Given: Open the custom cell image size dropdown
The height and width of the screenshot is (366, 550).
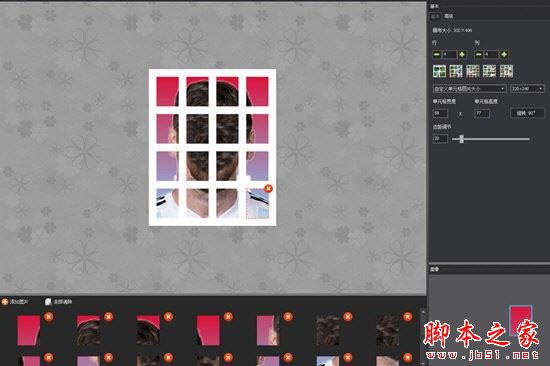Looking at the screenshot, I should point(469,89).
